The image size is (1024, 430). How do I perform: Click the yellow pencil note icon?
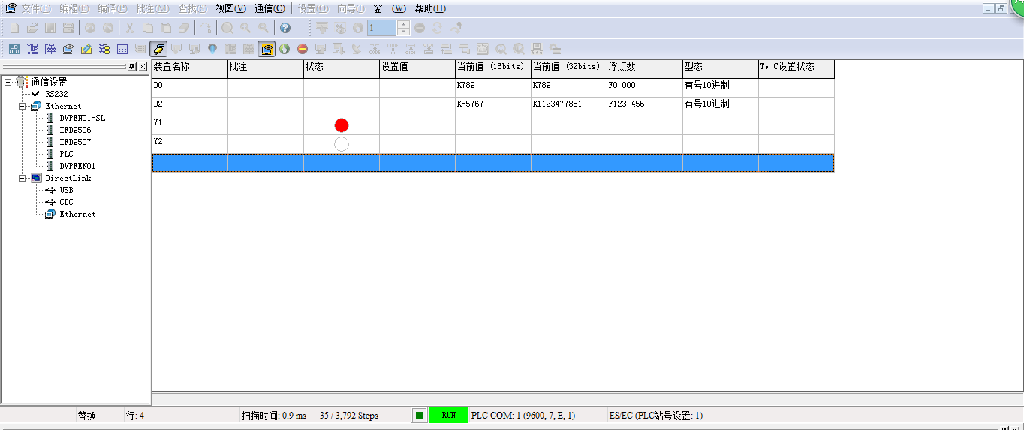pos(86,49)
